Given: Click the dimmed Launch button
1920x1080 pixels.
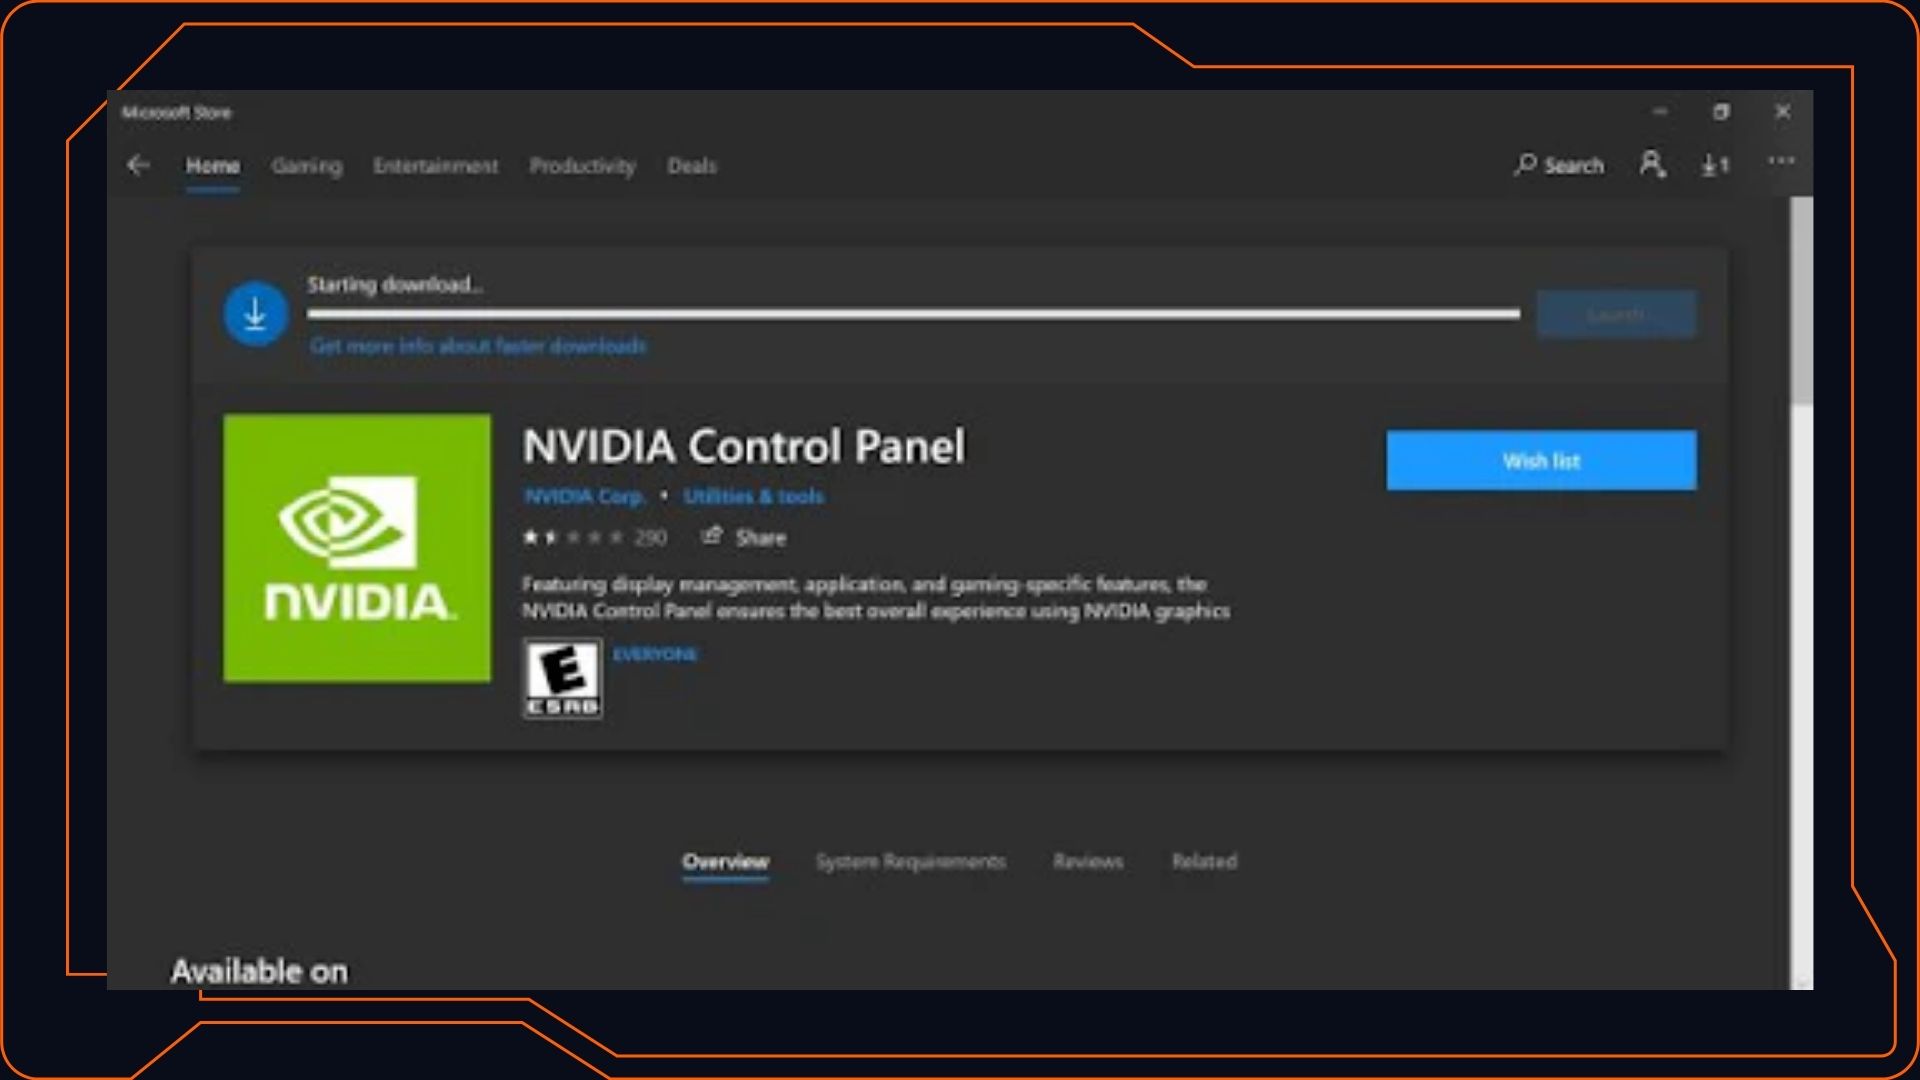Looking at the screenshot, I should pos(1616,315).
